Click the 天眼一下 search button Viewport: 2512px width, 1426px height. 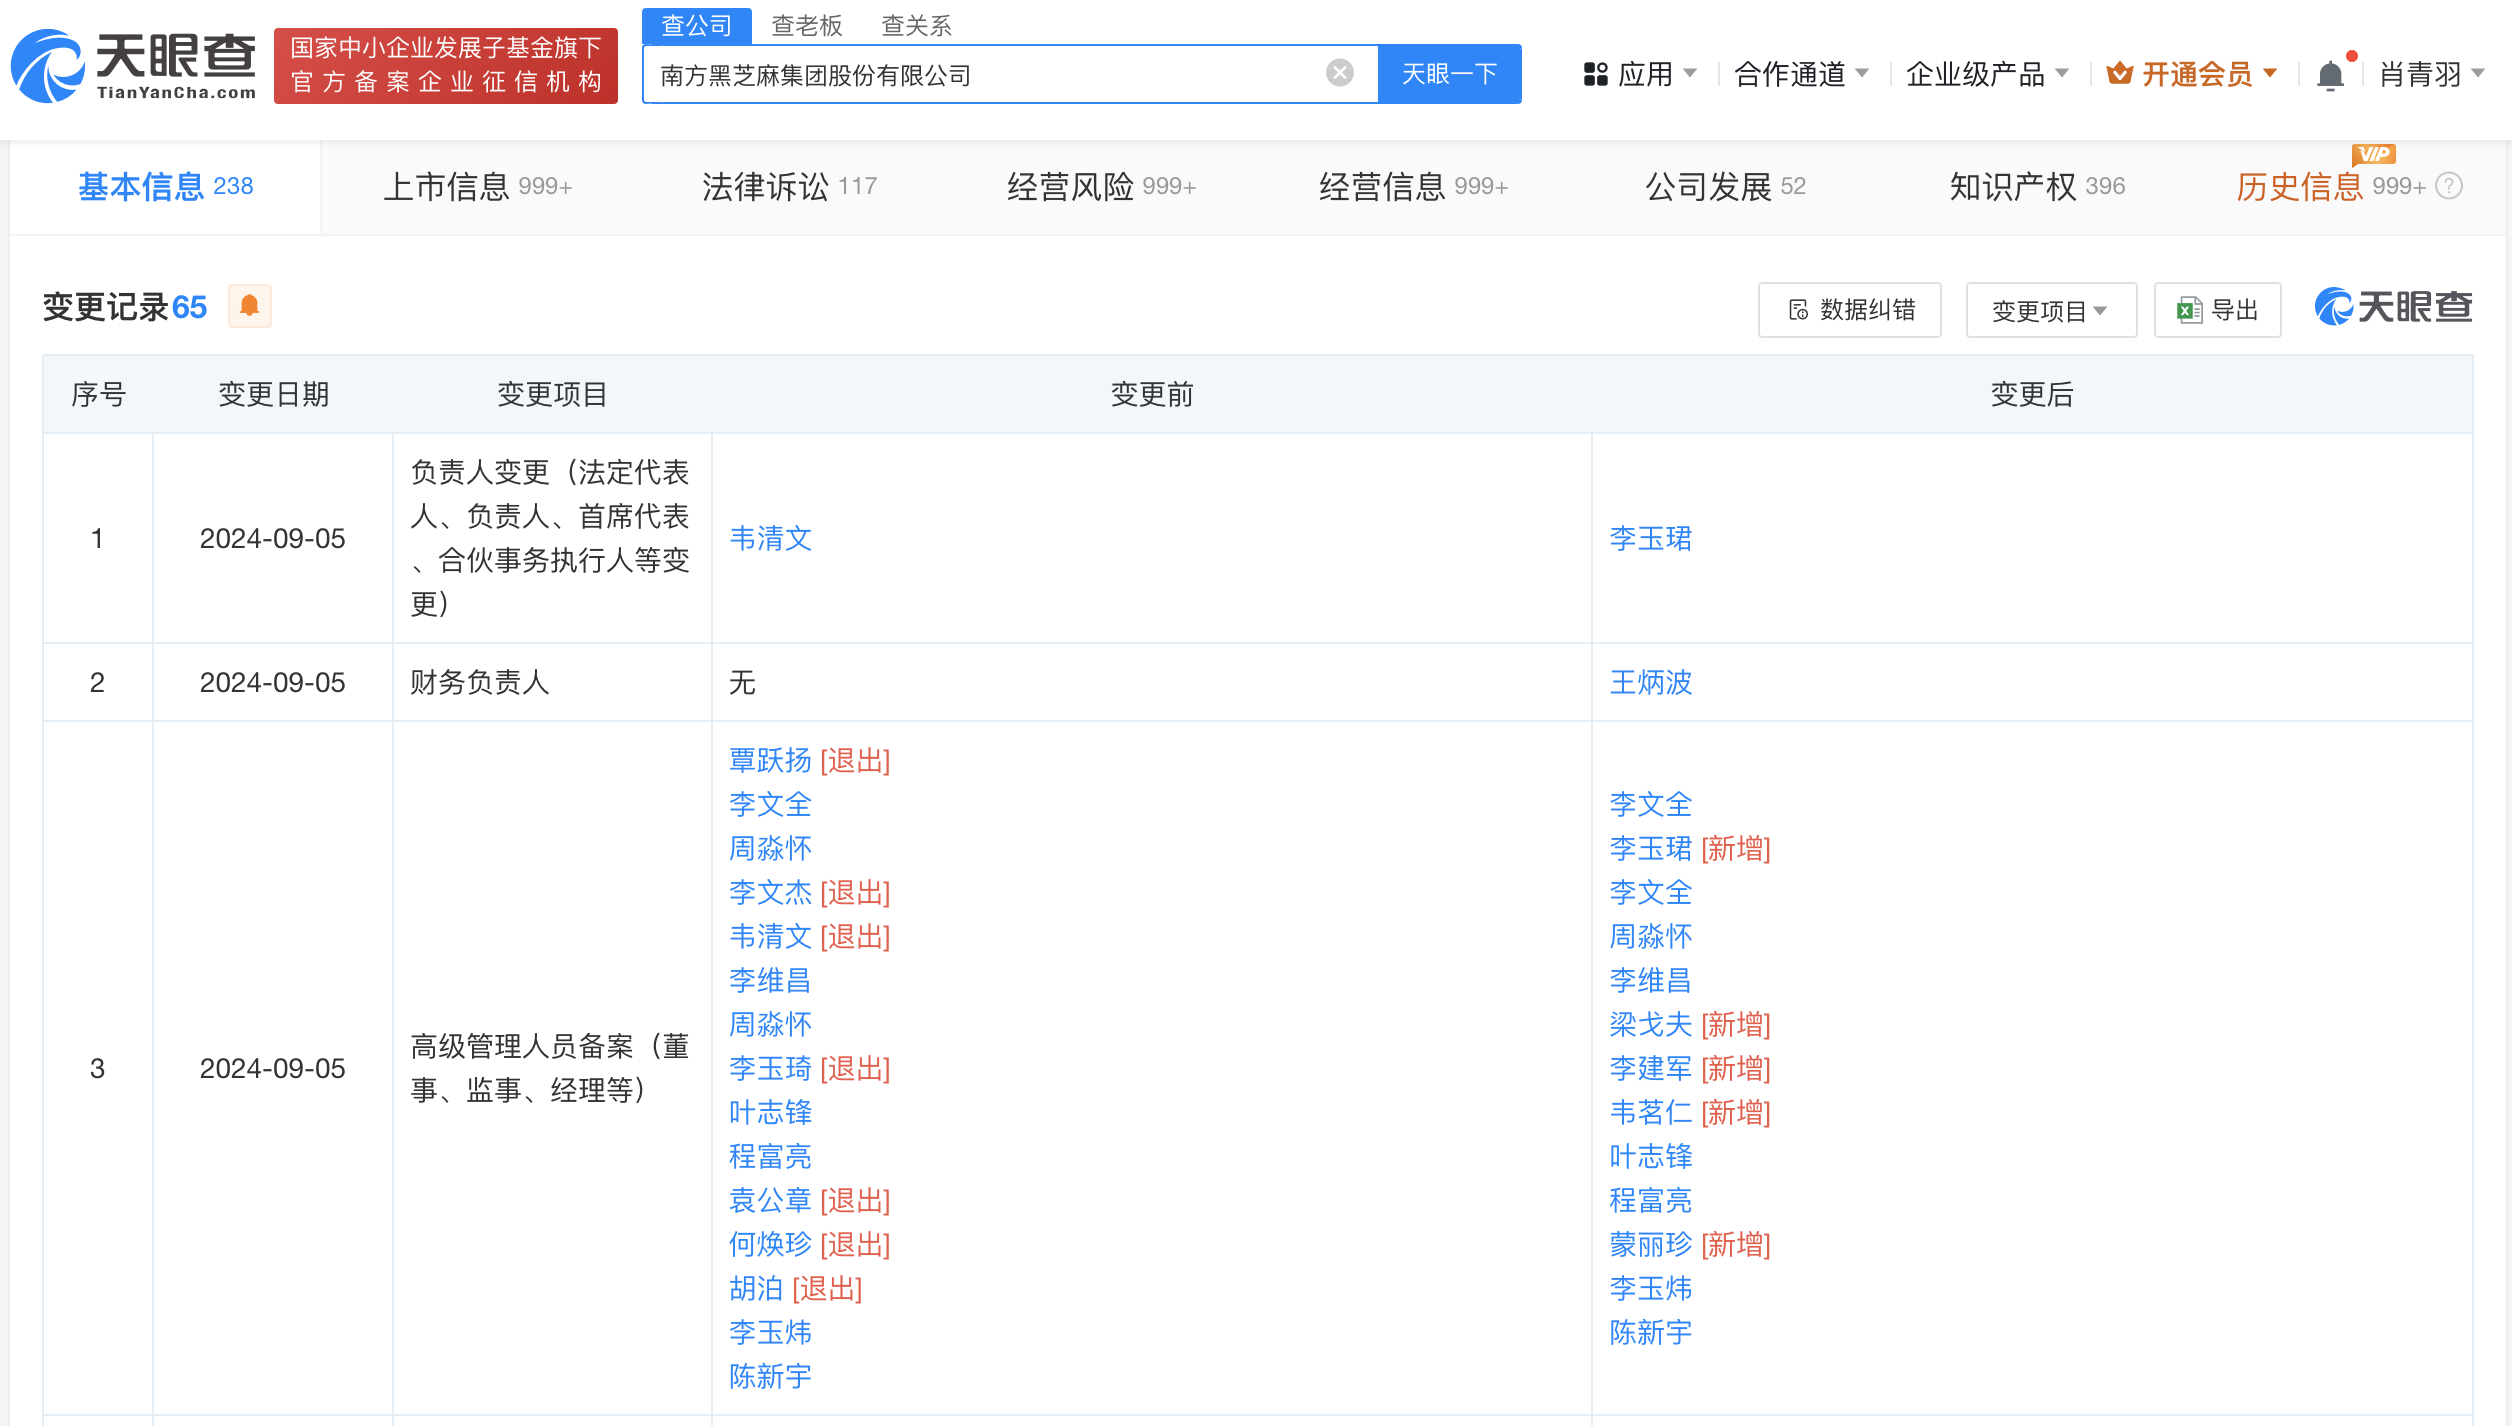1450,72
